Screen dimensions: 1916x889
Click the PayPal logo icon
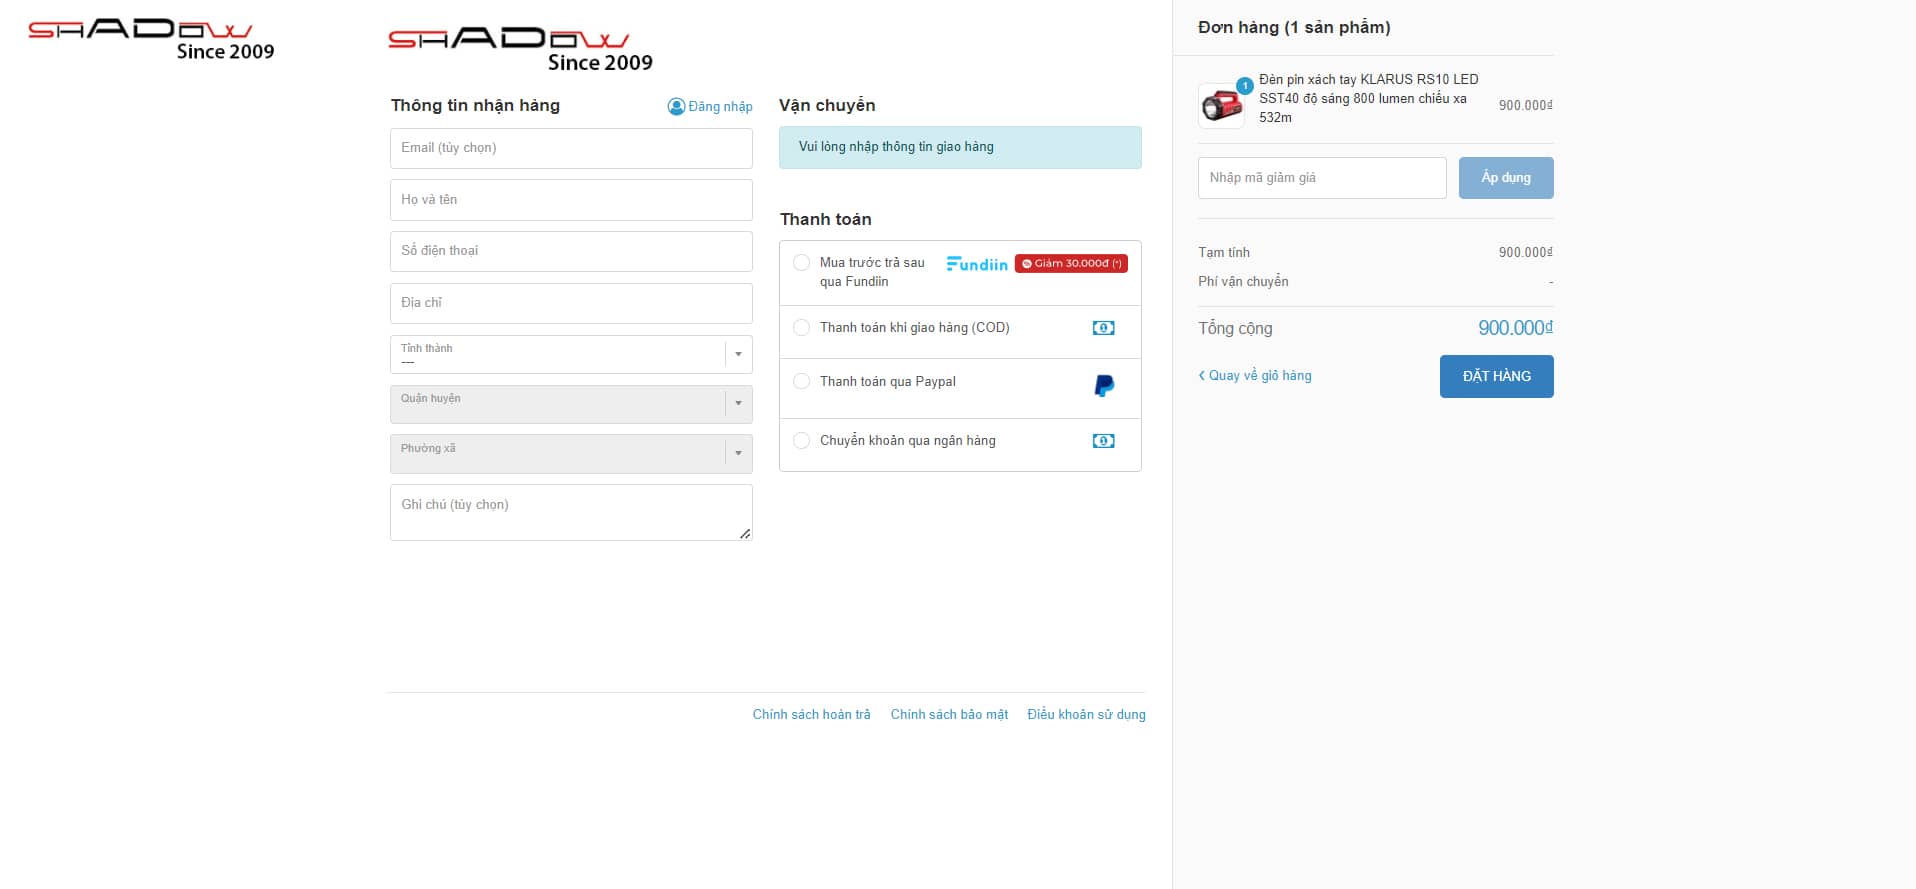[1104, 386]
